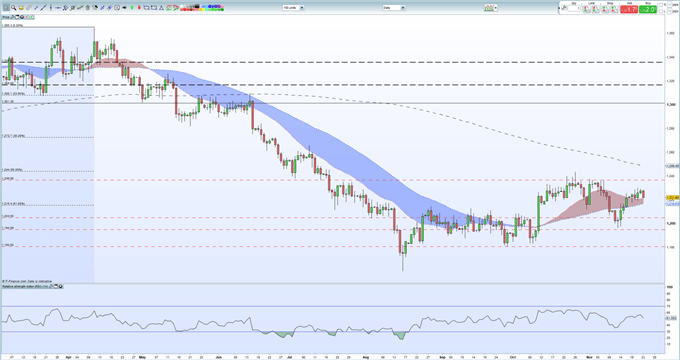Click the red down arrow marker tool
The width and height of the screenshot is (680, 360).
coord(139,7)
